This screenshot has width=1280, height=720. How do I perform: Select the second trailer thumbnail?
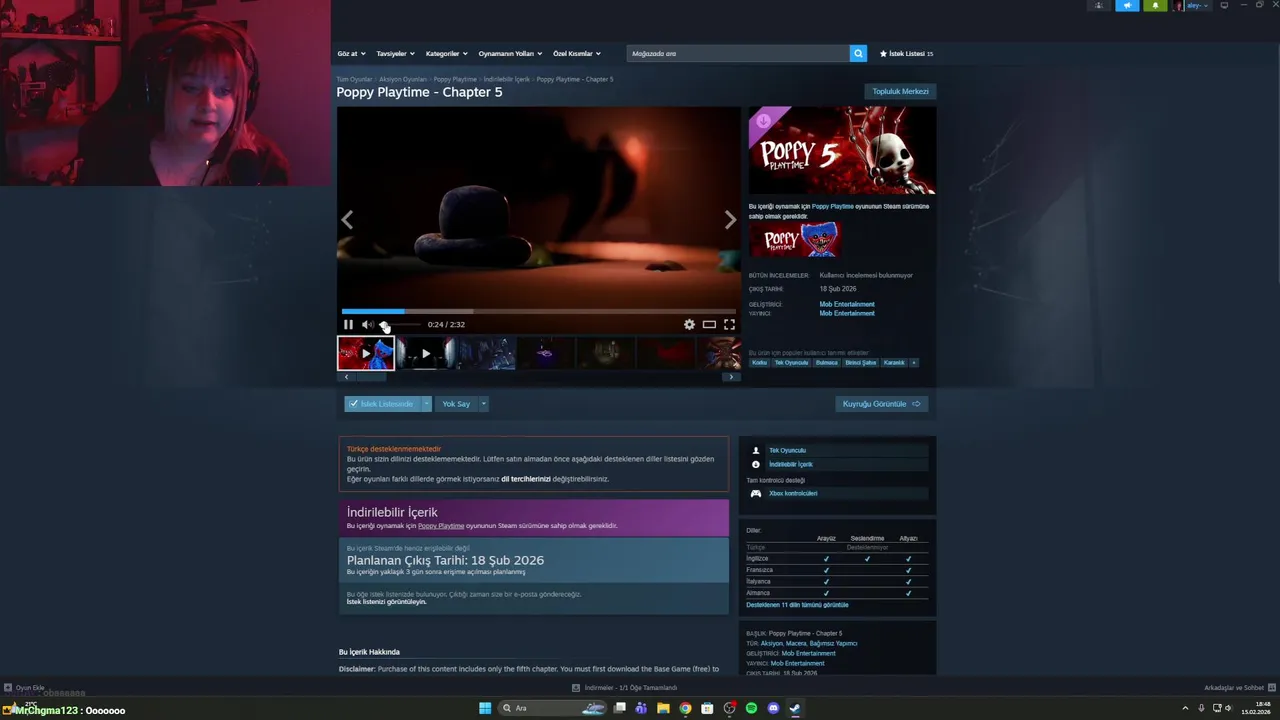425,353
